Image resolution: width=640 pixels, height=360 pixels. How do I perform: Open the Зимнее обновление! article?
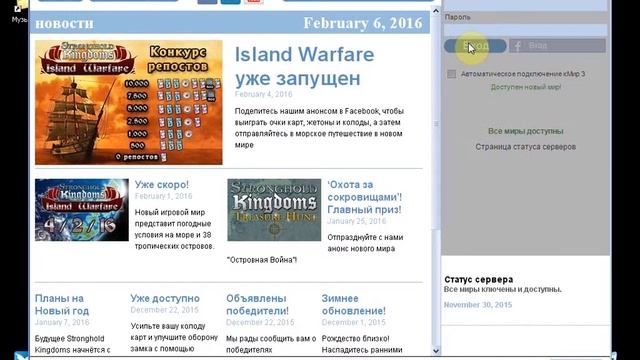pyautogui.click(x=353, y=304)
